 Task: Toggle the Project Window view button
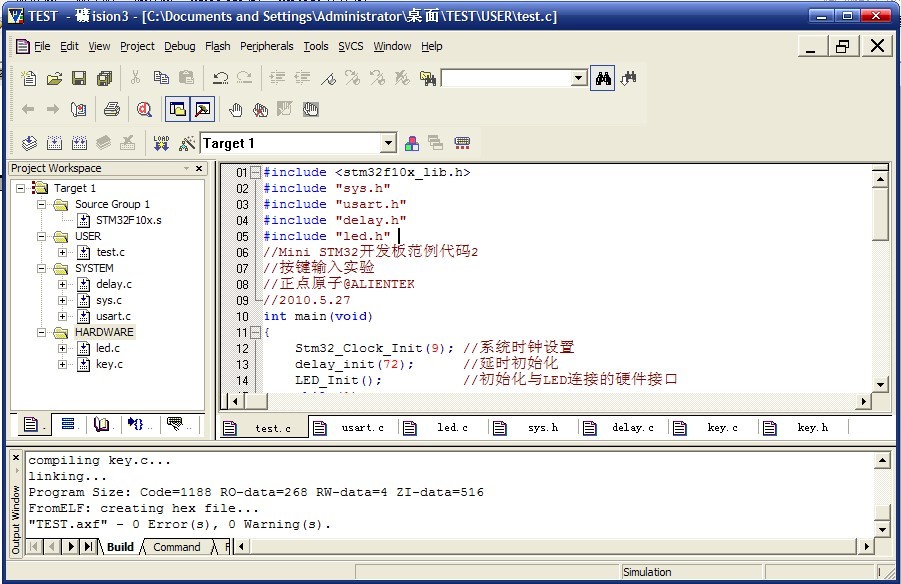tap(178, 109)
